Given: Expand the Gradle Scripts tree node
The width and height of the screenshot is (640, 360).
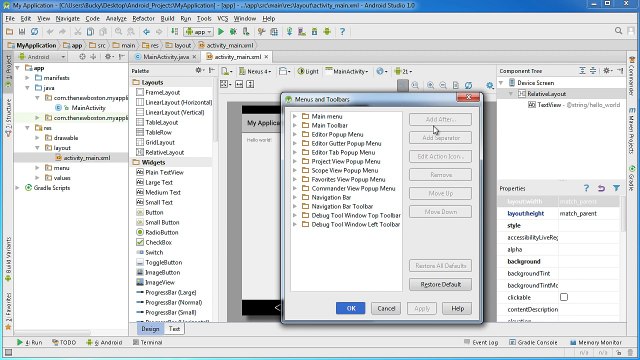Looking at the screenshot, I should [x=18, y=188].
